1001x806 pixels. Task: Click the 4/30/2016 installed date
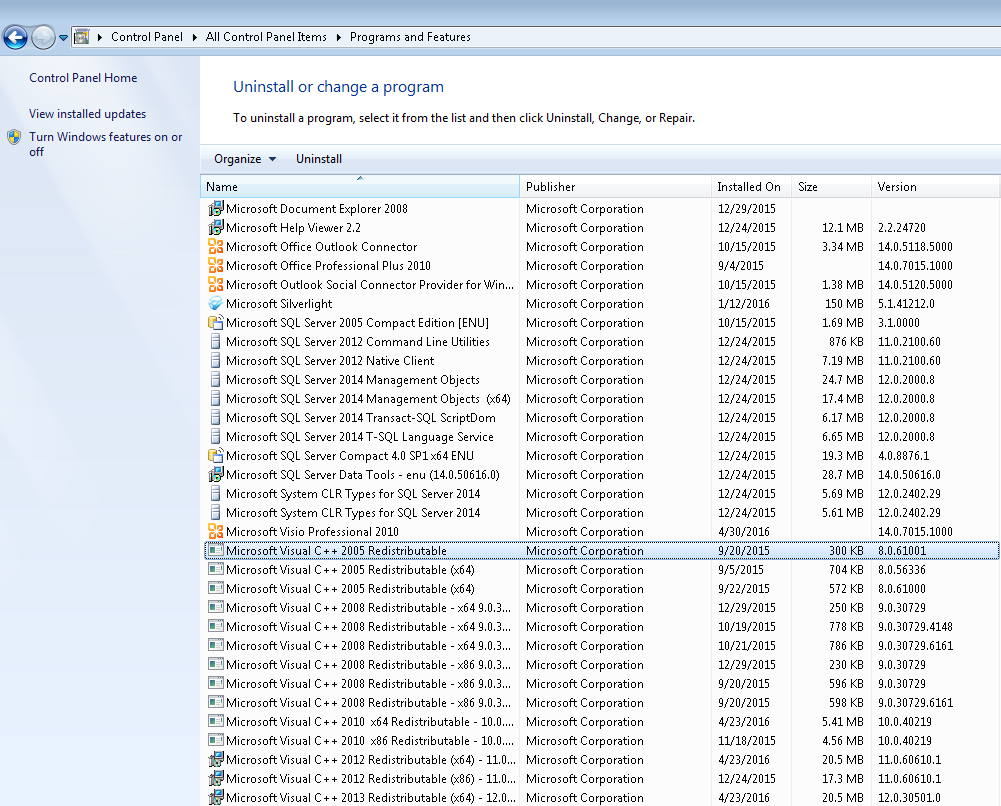click(744, 532)
